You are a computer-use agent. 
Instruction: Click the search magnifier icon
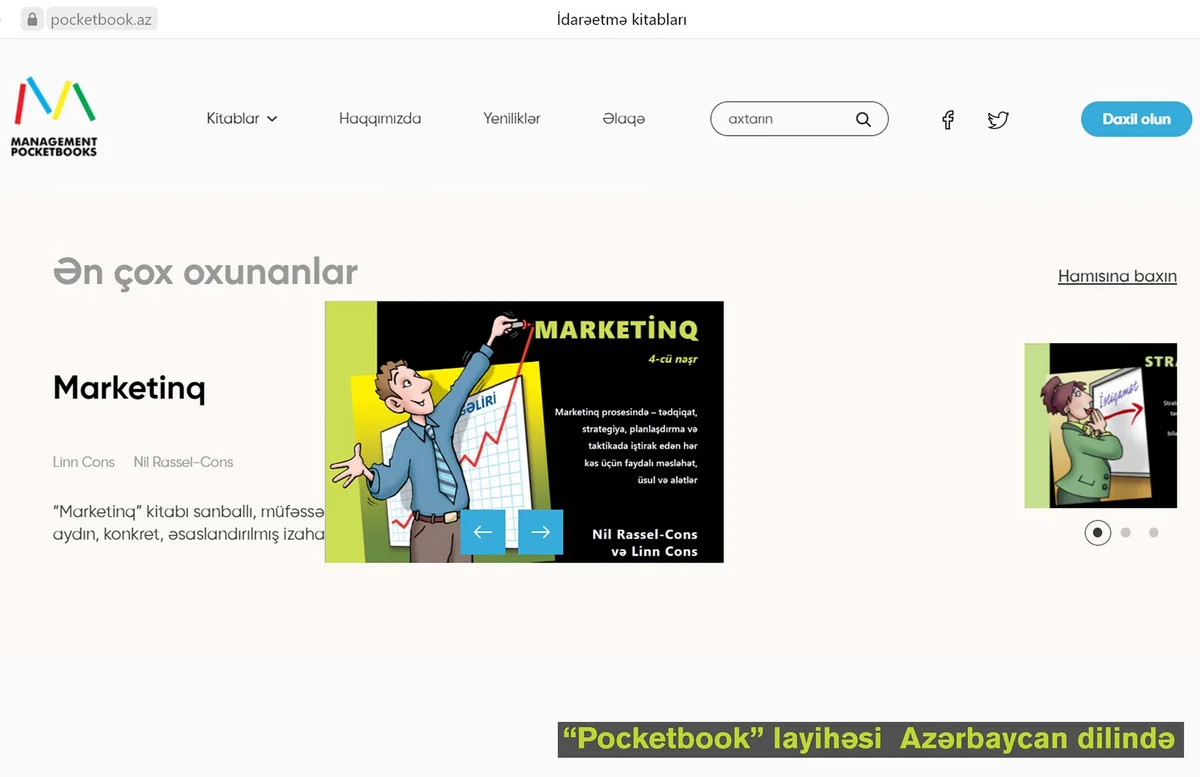(x=863, y=119)
